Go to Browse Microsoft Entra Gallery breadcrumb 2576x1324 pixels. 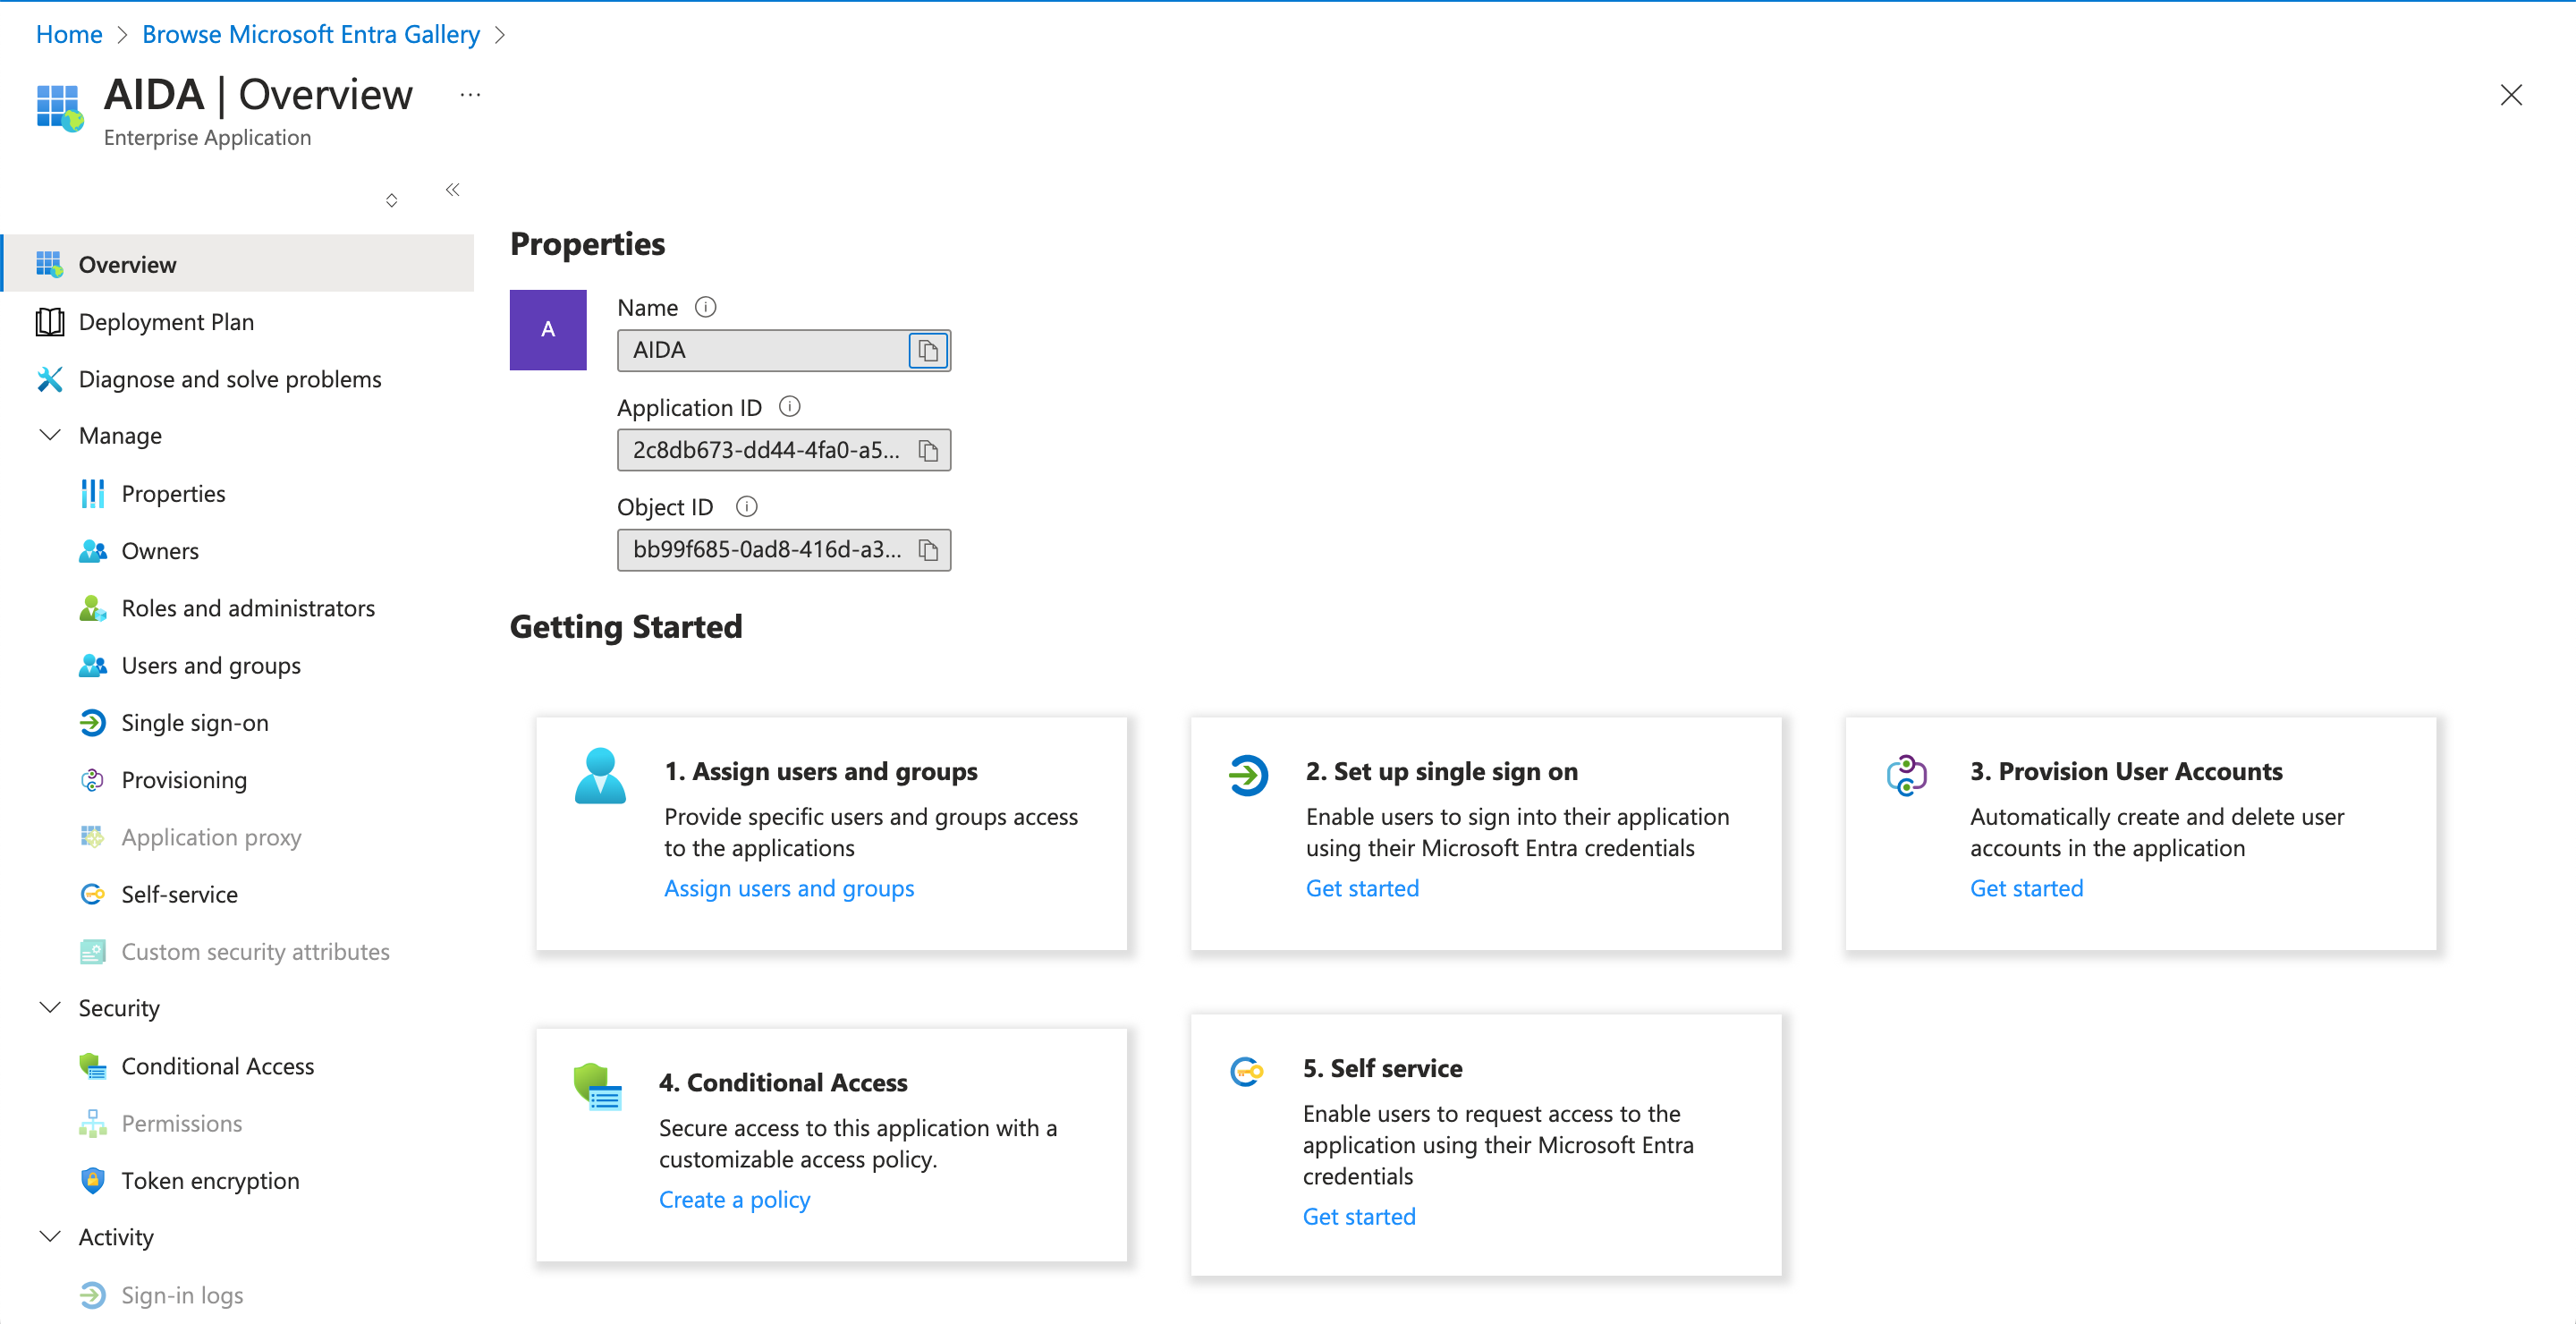pos(311,34)
